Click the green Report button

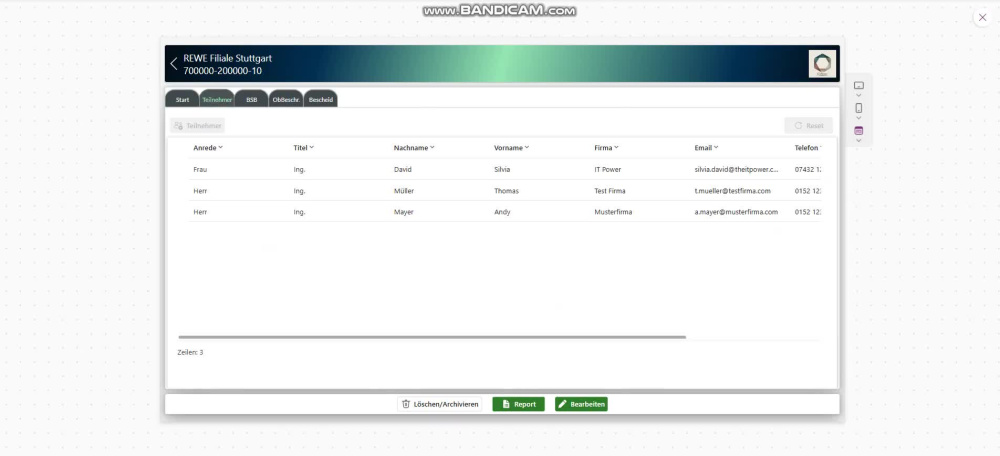click(x=518, y=404)
